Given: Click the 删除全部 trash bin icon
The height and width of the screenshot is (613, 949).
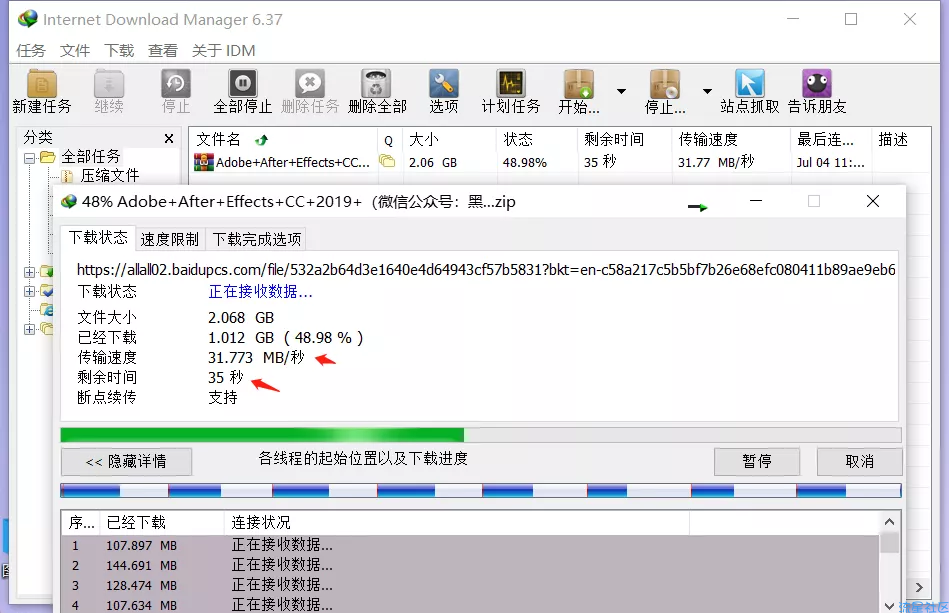Looking at the screenshot, I should point(376,84).
